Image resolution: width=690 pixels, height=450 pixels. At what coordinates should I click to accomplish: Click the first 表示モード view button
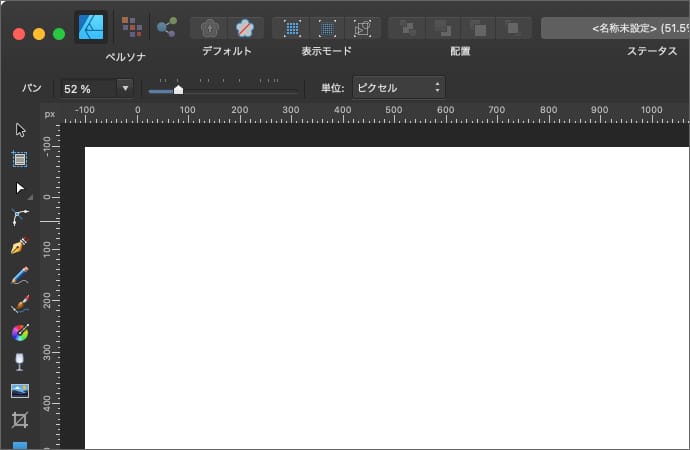point(291,27)
